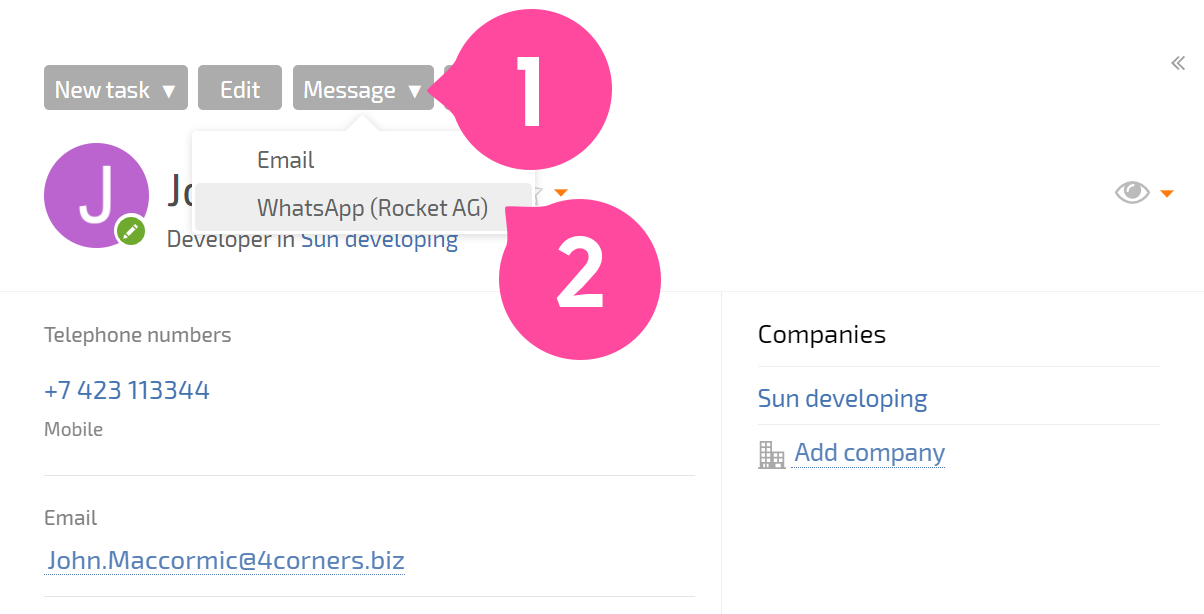Click the Add company link
The width and height of the screenshot is (1204, 614).
869,453
